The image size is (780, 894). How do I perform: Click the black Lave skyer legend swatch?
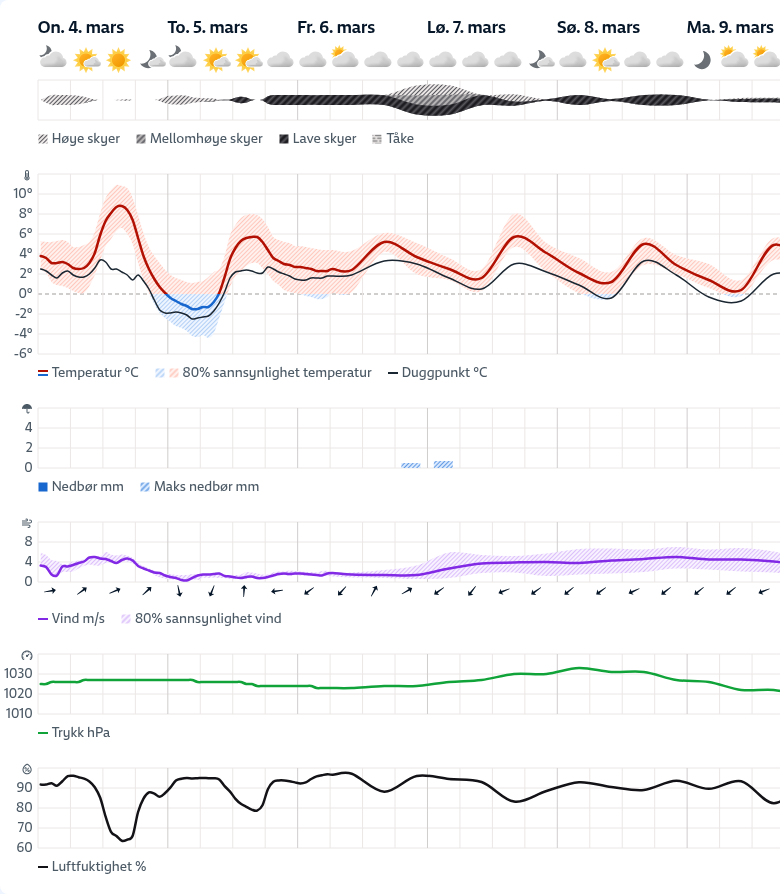click(x=285, y=139)
